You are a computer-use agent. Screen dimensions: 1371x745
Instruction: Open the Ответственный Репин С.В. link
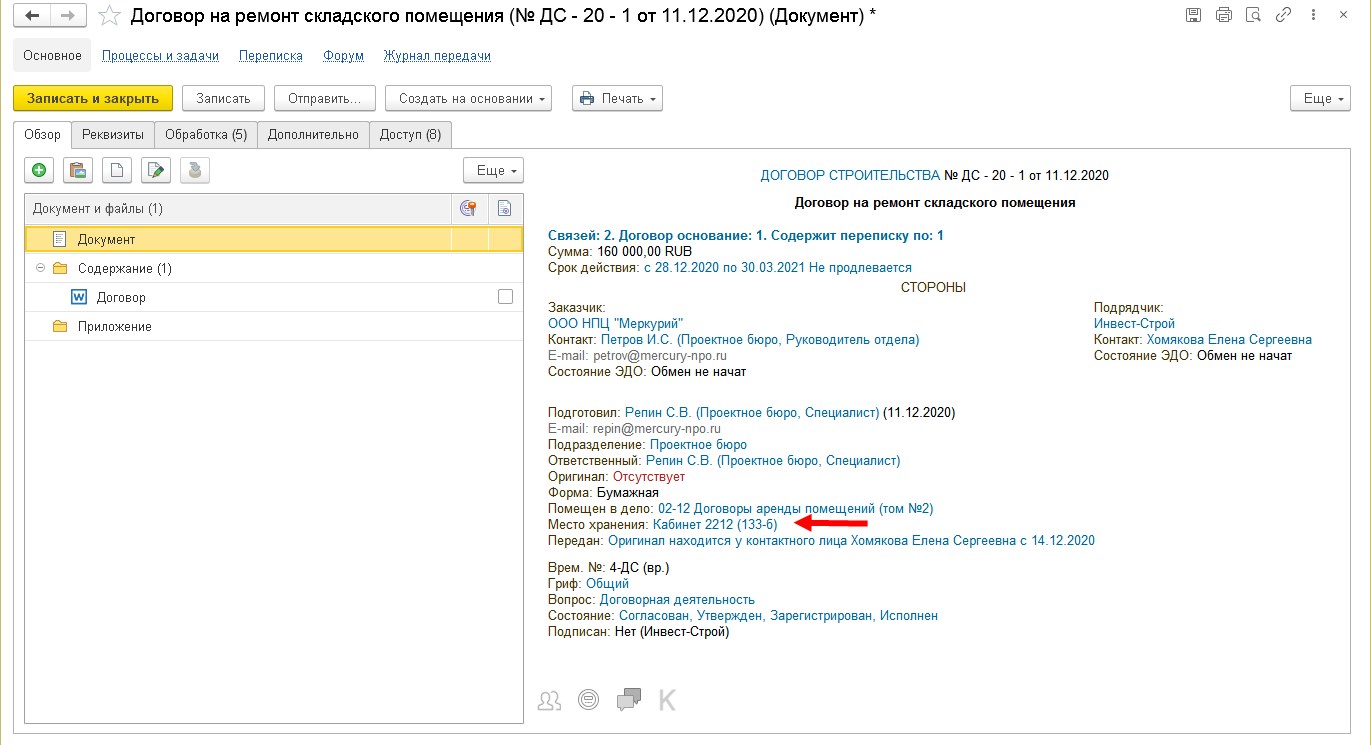point(773,460)
